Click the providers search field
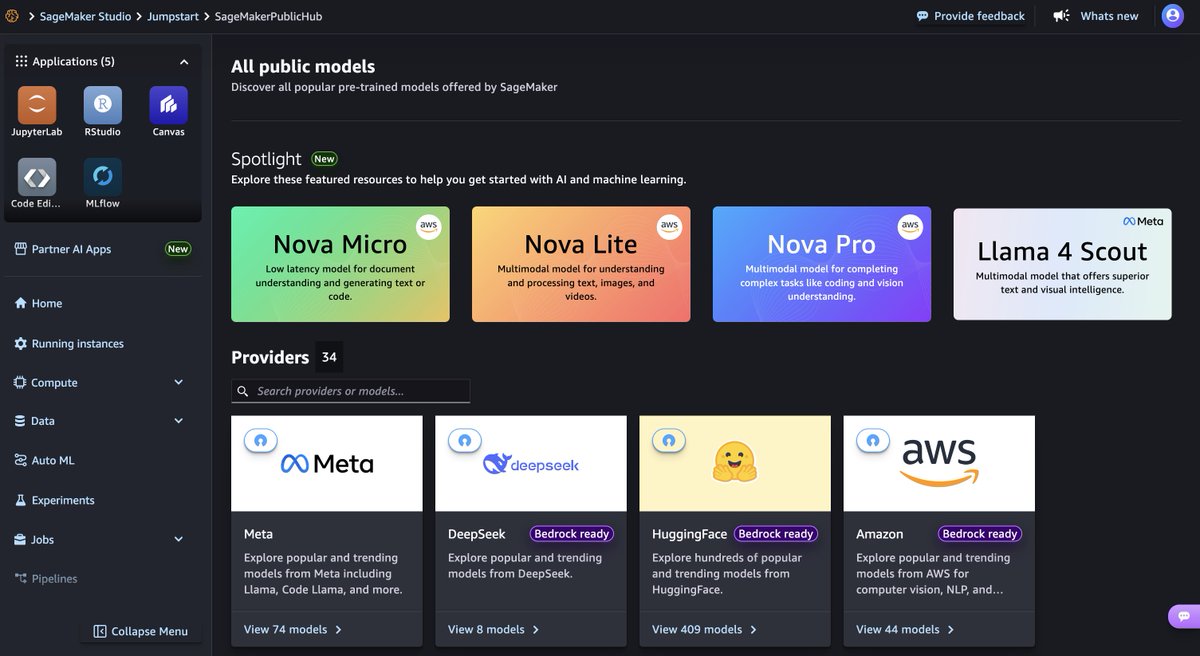Screen dimensions: 1200x656 pos(350,390)
